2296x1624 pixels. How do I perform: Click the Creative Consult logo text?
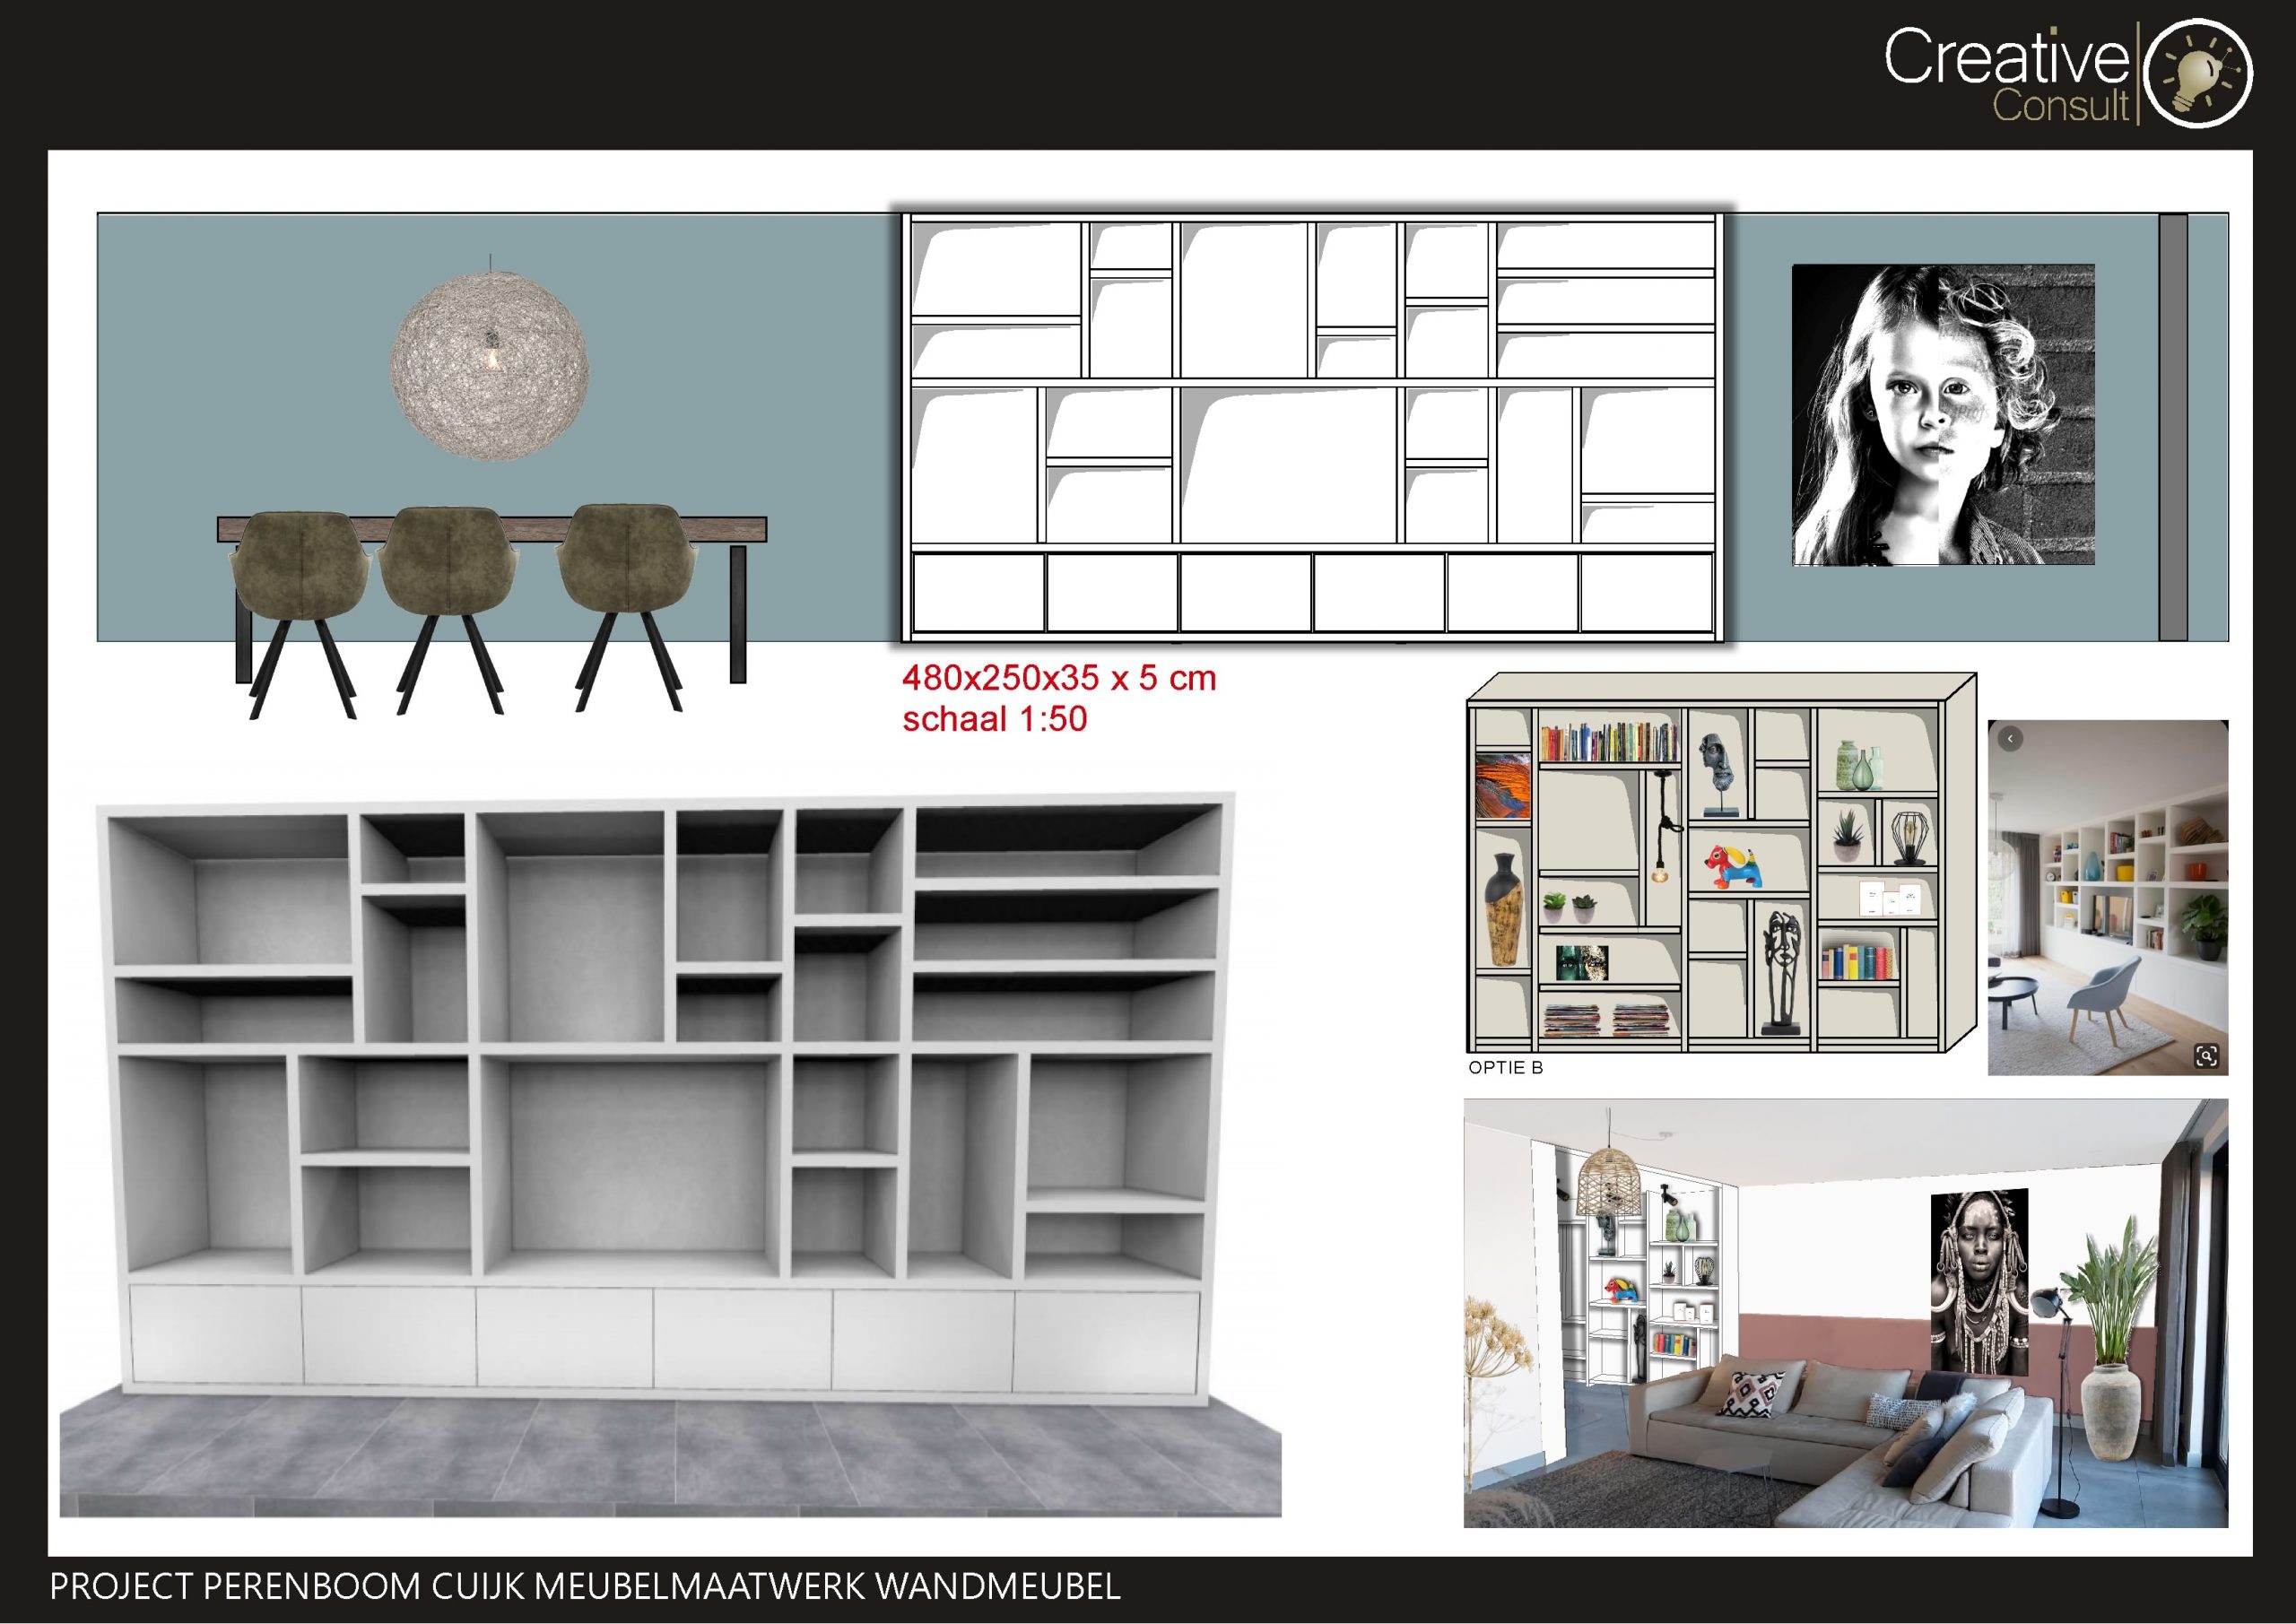[2008, 75]
